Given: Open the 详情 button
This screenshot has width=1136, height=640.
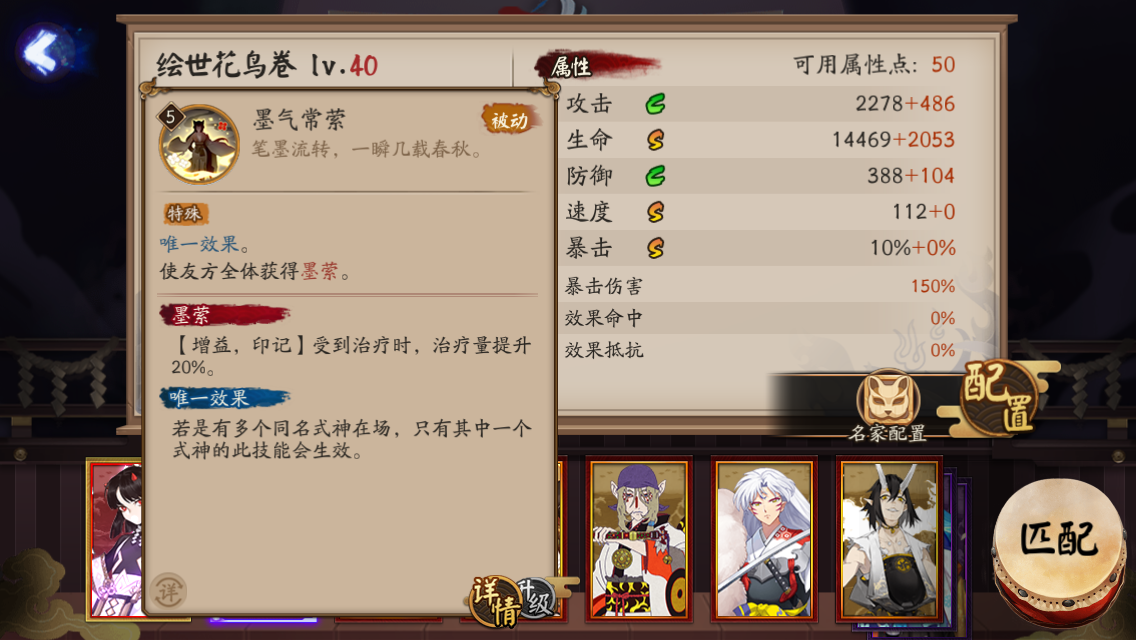Looking at the screenshot, I should pyautogui.click(x=494, y=602).
